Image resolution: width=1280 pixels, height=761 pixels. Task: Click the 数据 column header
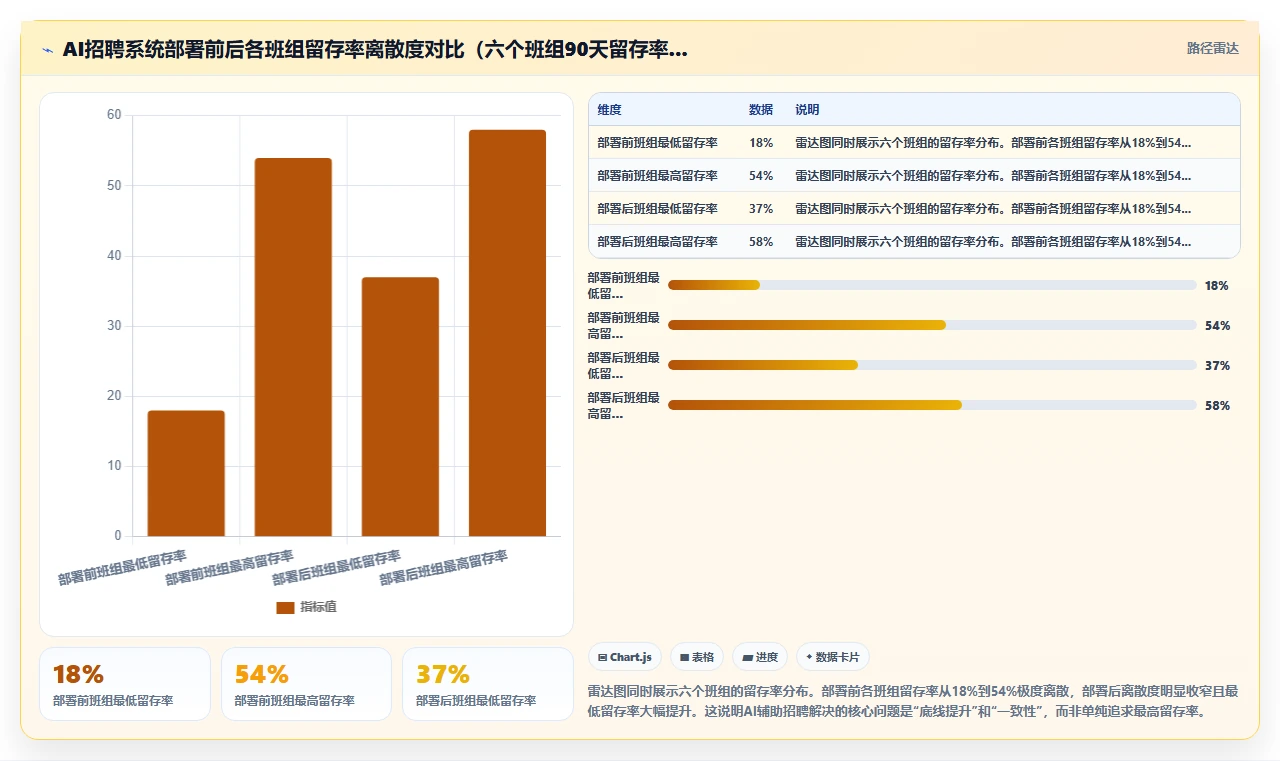click(x=761, y=110)
